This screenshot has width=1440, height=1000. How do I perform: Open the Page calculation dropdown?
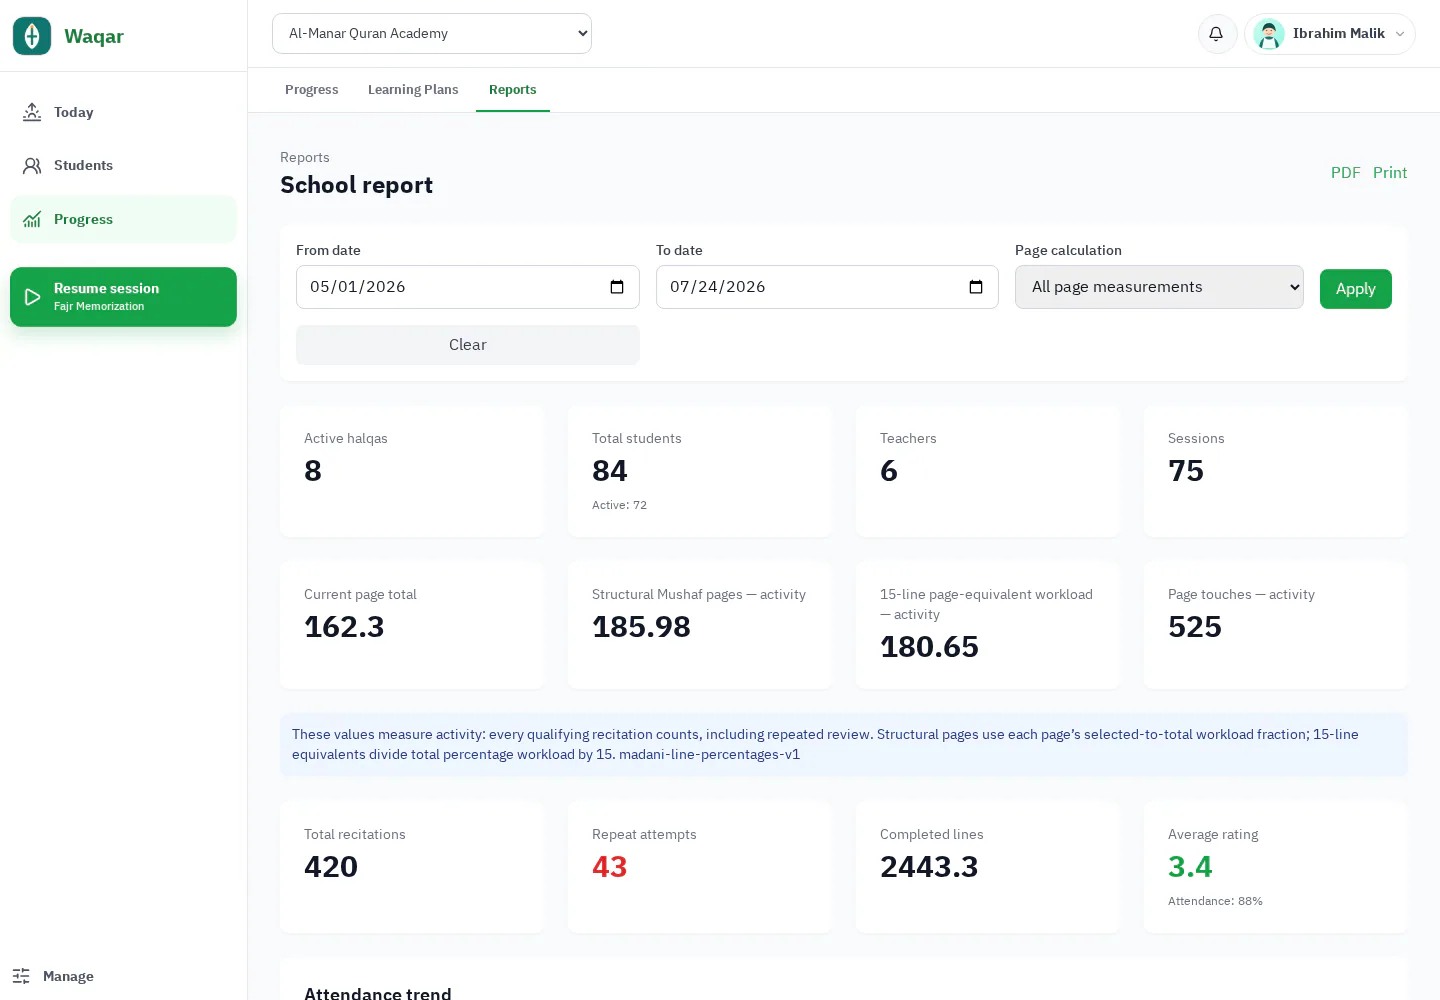pyautogui.click(x=1159, y=287)
